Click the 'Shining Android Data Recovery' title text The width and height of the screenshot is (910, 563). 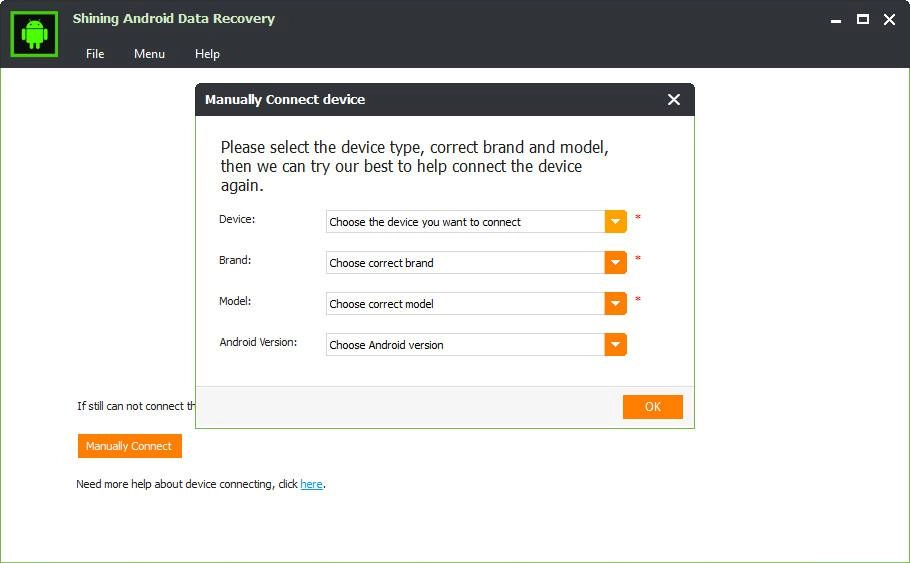[x=174, y=19]
